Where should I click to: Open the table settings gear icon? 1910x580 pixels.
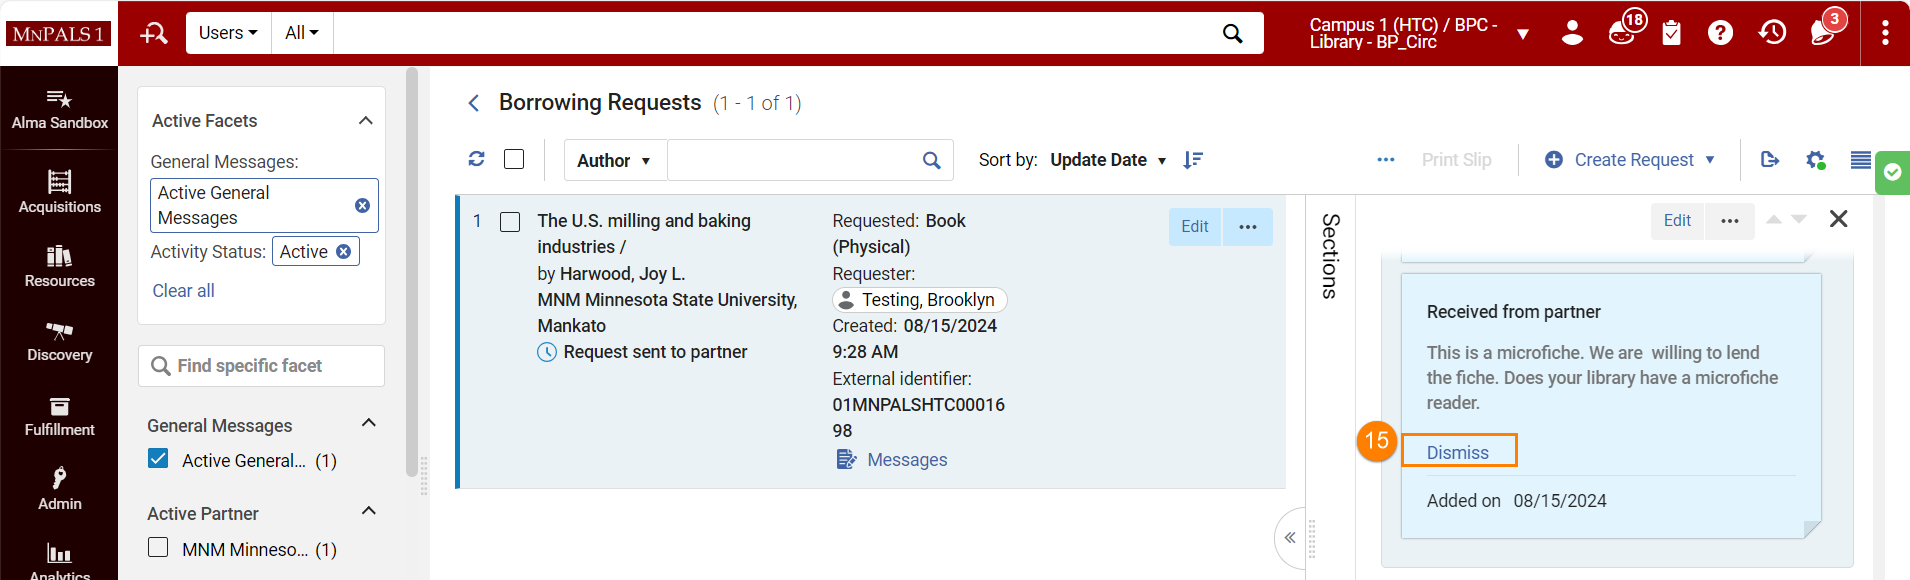tap(1815, 160)
